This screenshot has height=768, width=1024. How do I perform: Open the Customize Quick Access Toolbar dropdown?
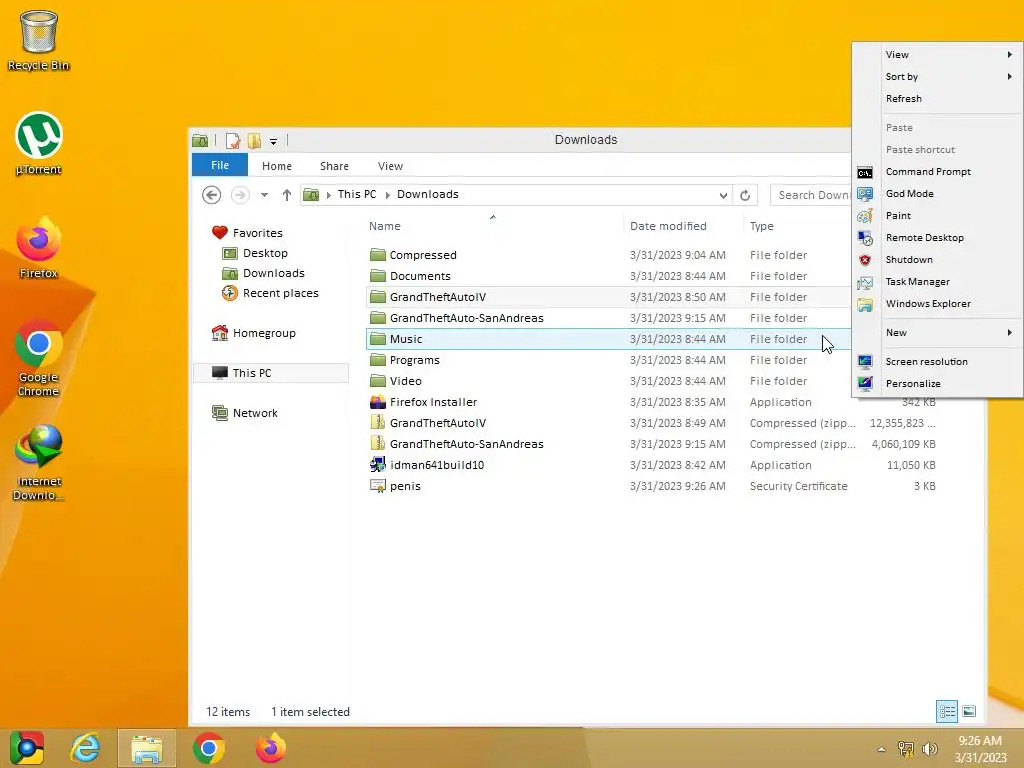click(274, 141)
